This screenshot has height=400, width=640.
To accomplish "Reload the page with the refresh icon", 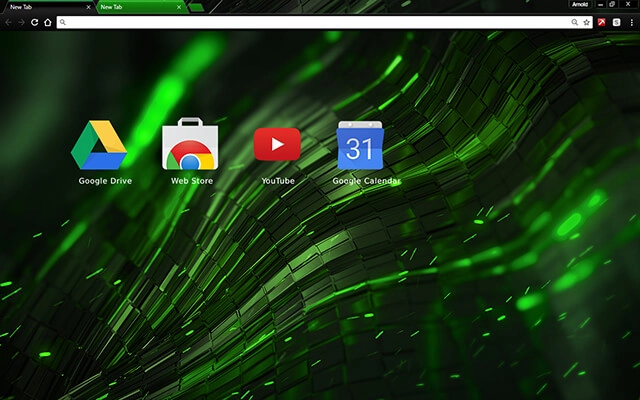I will [x=35, y=22].
